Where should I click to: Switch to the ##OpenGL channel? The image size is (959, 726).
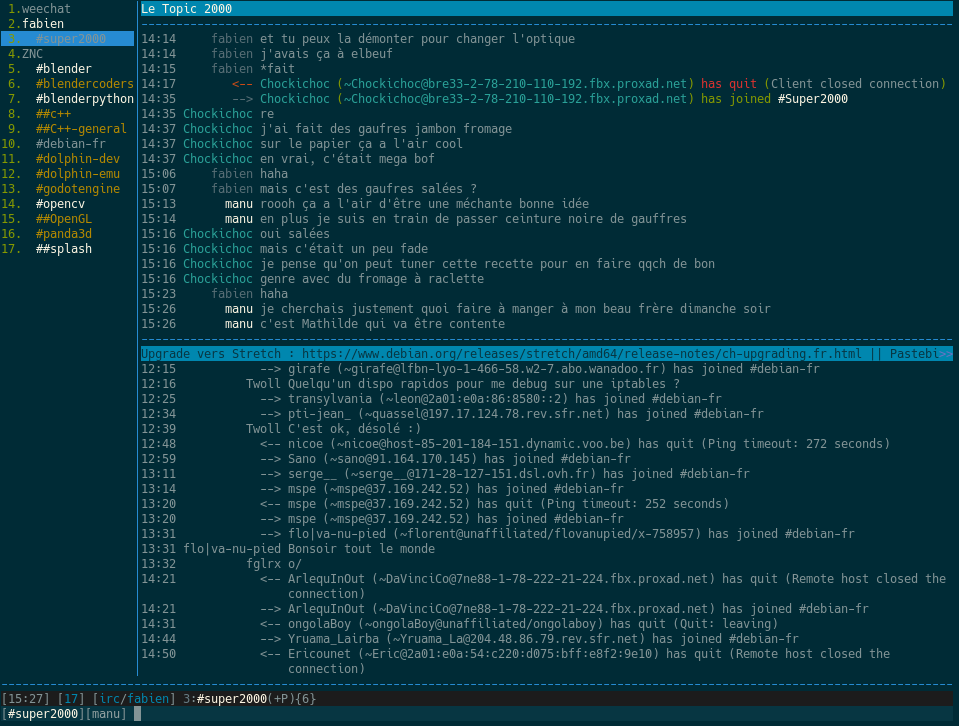[64, 218]
